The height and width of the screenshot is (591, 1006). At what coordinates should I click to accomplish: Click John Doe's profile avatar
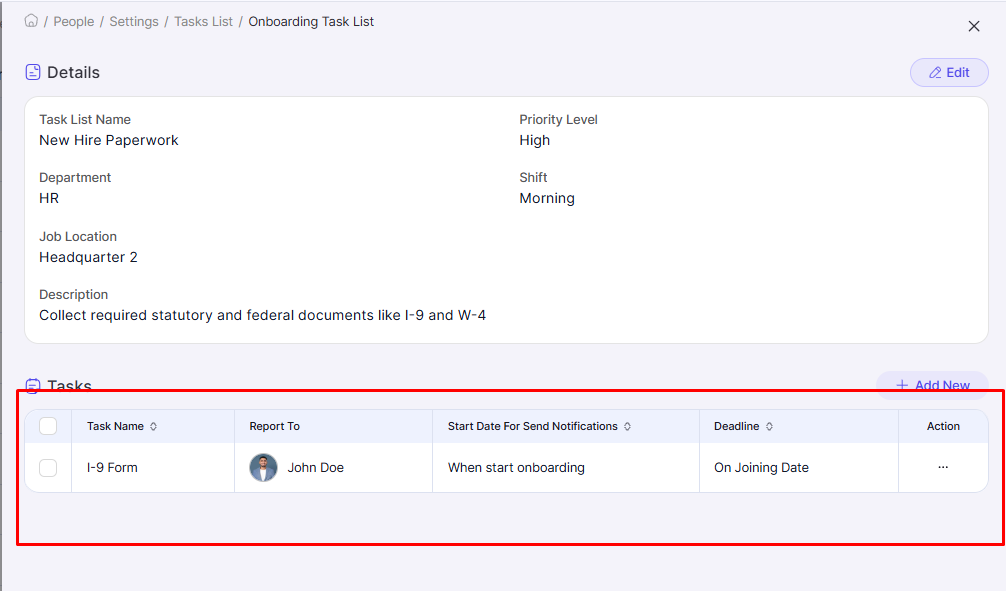coord(262,467)
